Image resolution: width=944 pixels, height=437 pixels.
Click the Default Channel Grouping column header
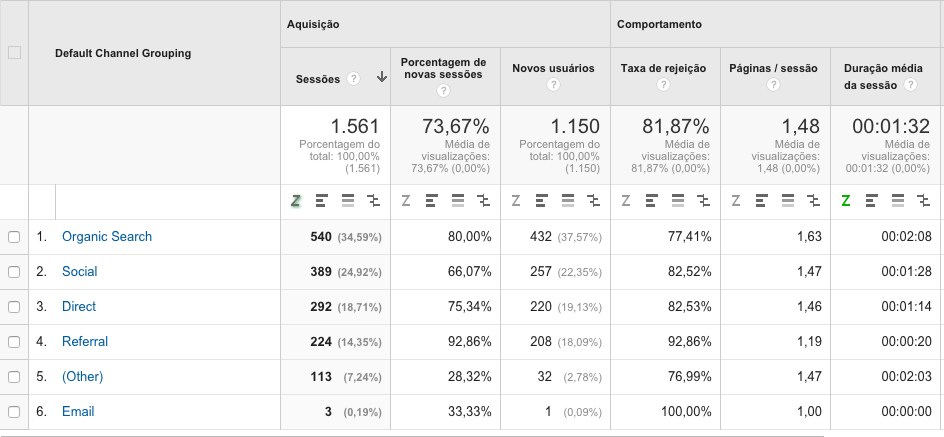click(123, 53)
